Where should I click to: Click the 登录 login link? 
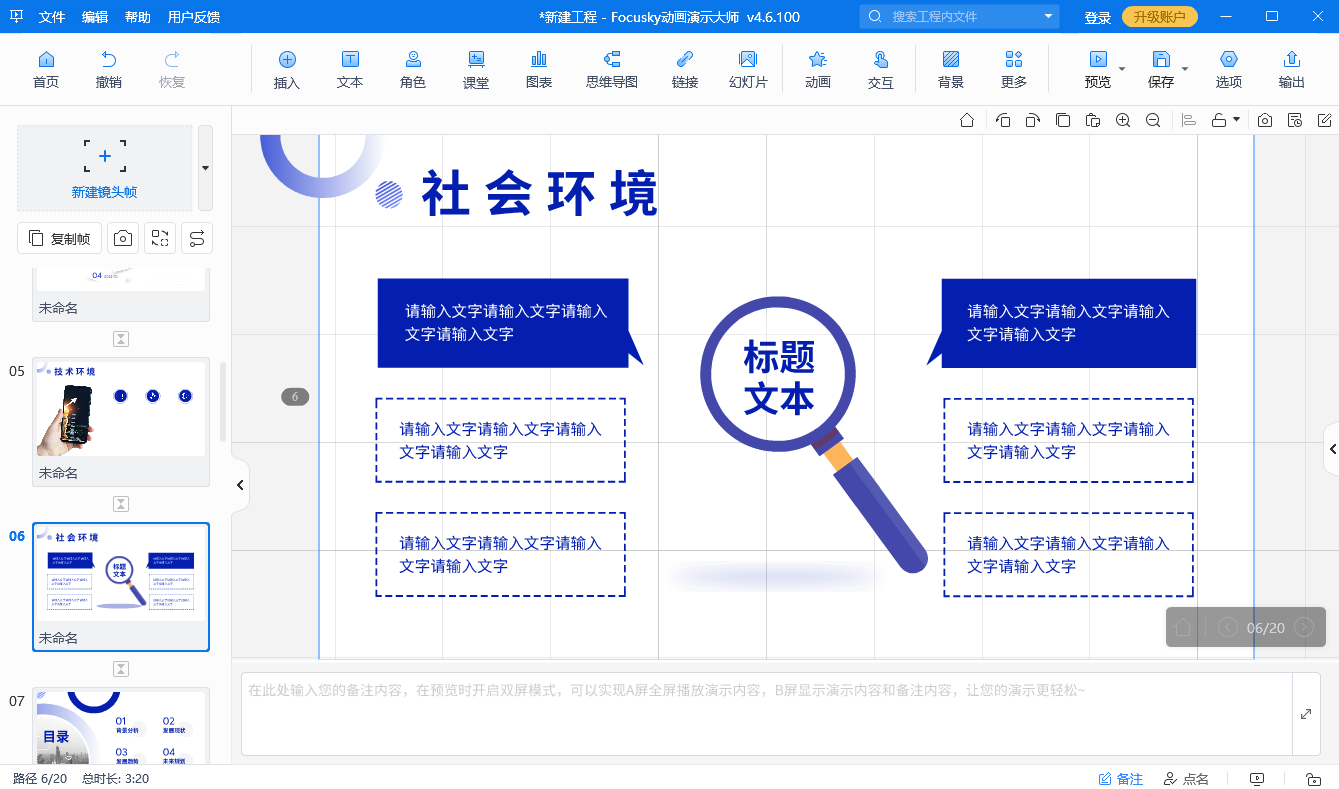1098,17
